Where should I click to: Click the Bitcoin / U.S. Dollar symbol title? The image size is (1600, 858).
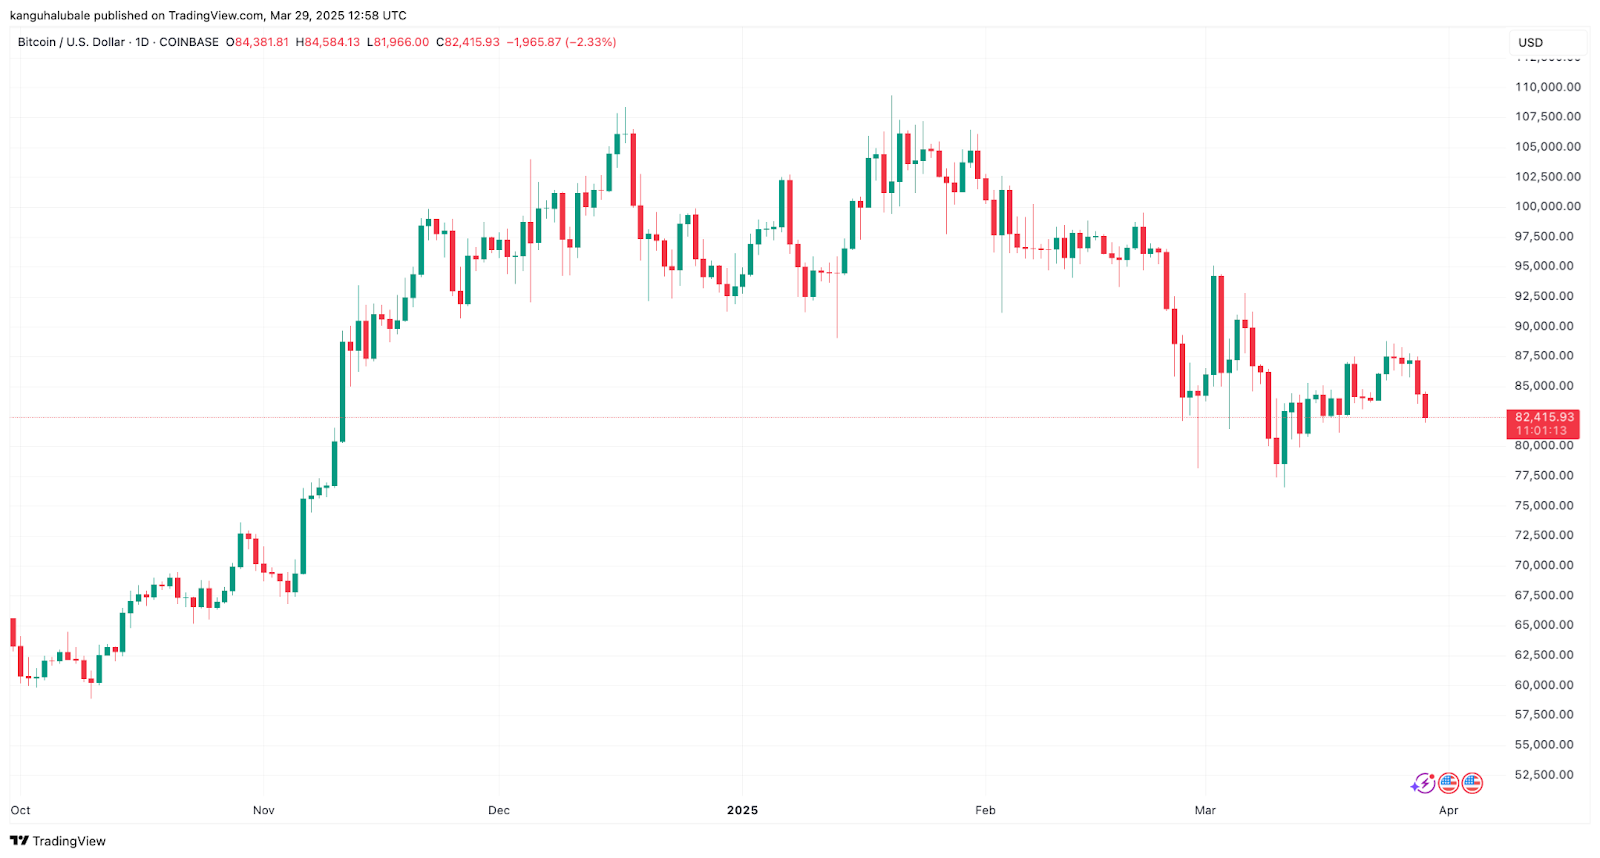71,42
